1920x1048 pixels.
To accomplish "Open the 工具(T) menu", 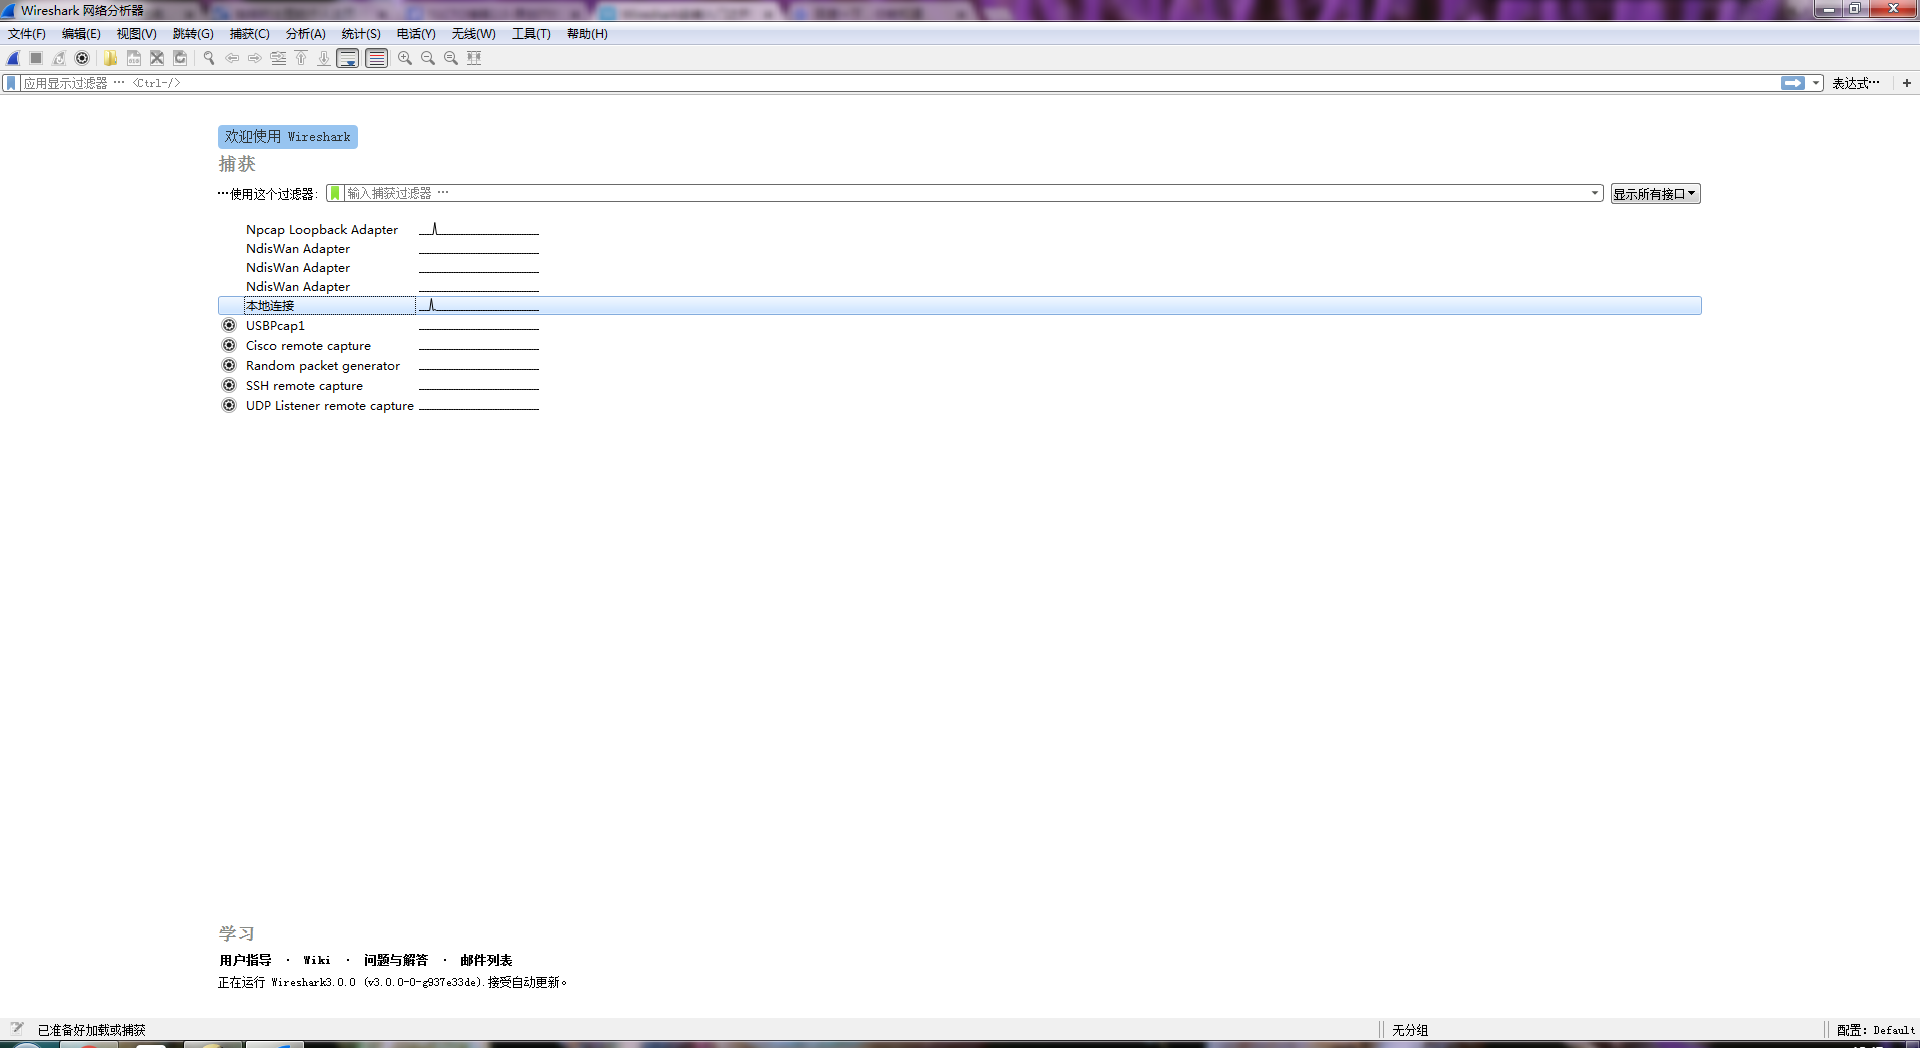I will tap(531, 34).
